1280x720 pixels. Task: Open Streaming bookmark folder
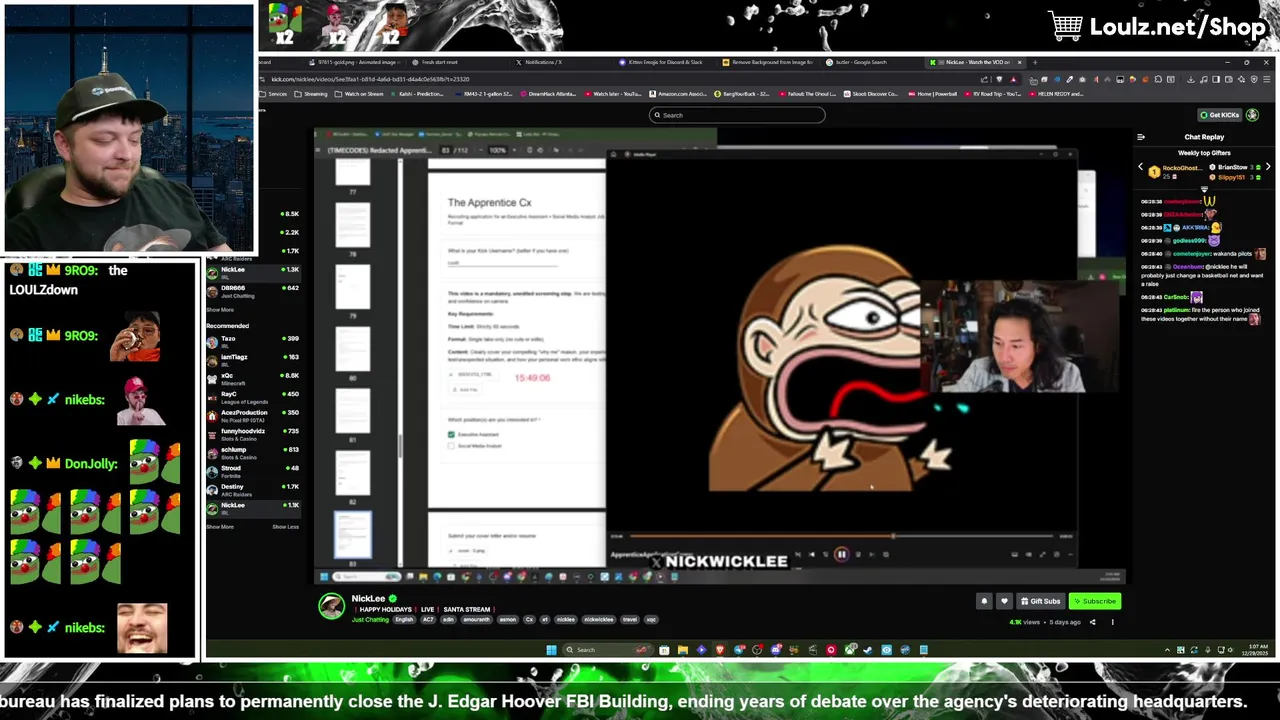[309, 94]
